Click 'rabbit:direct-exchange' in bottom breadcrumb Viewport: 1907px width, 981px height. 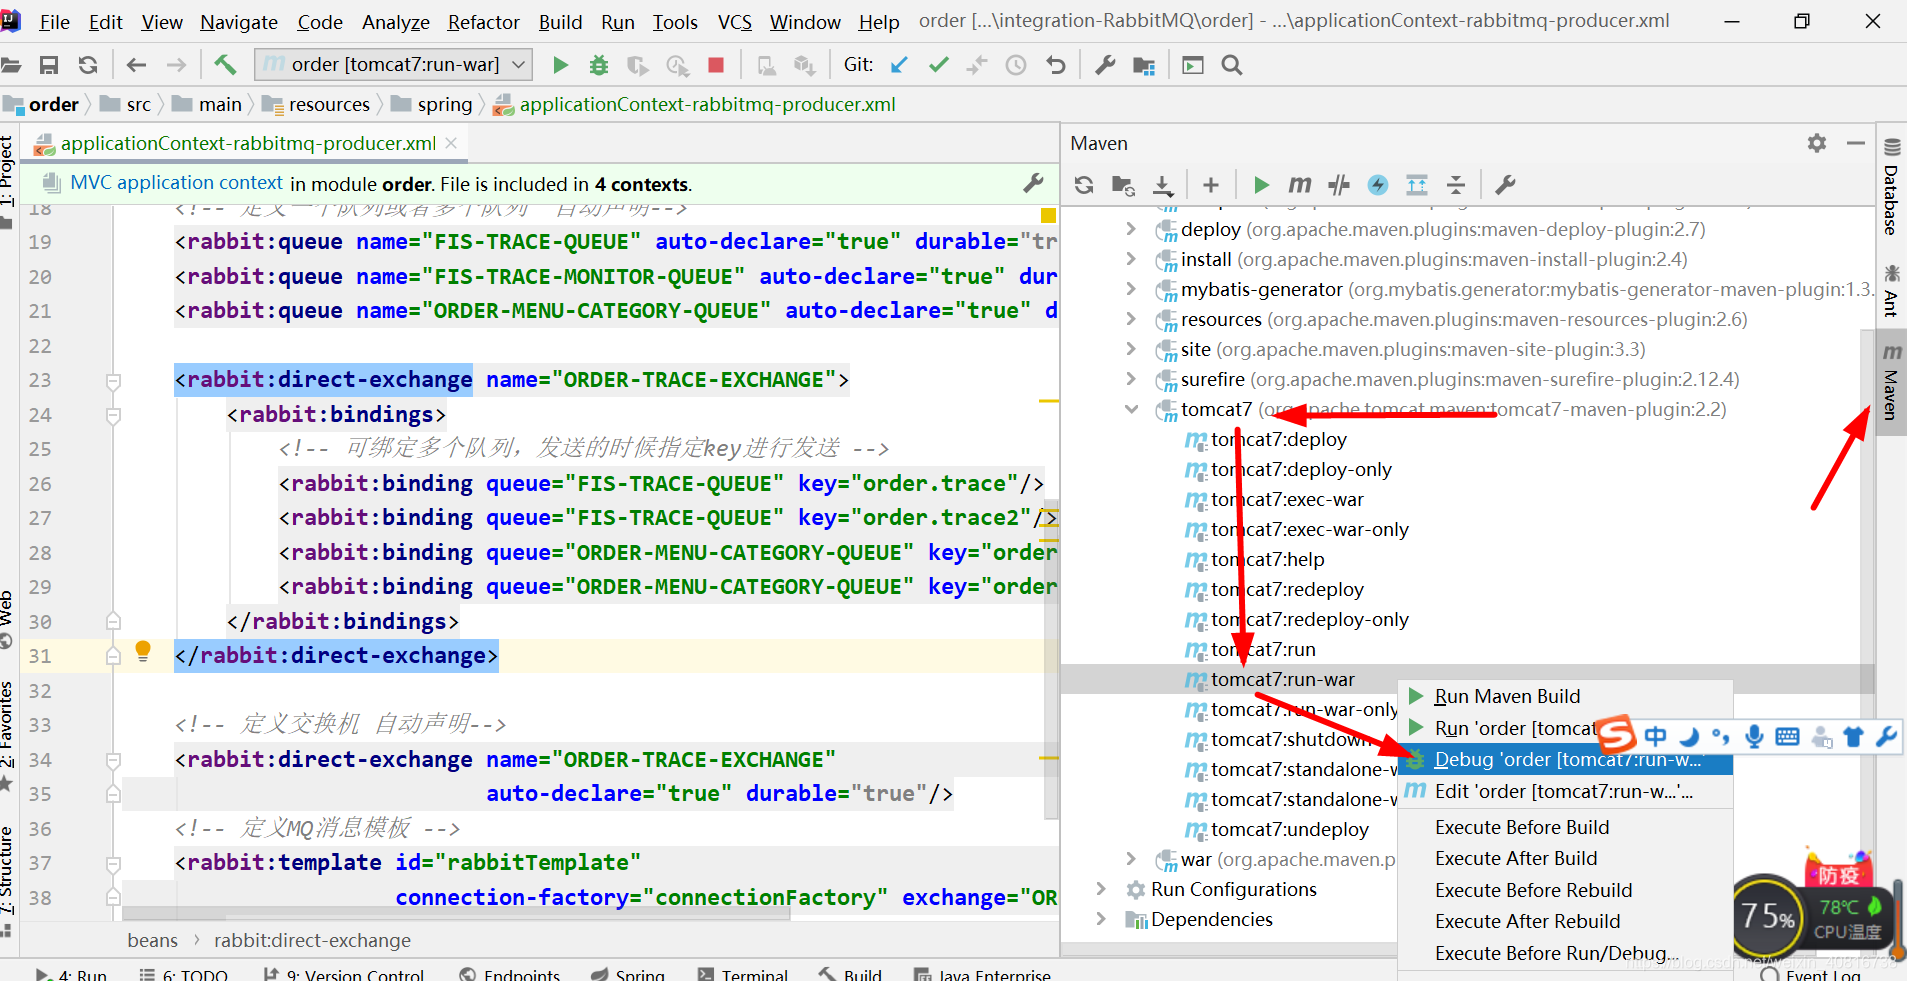tap(312, 940)
